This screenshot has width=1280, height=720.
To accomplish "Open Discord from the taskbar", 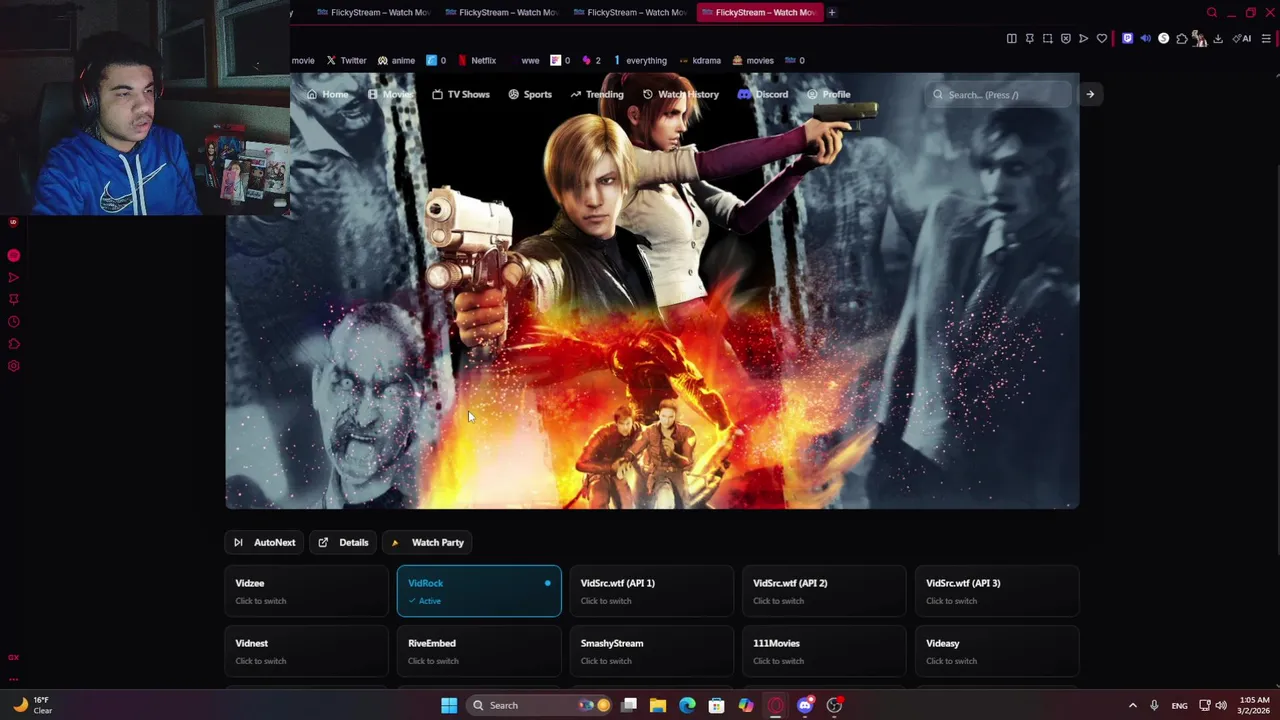I will coord(805,705).
